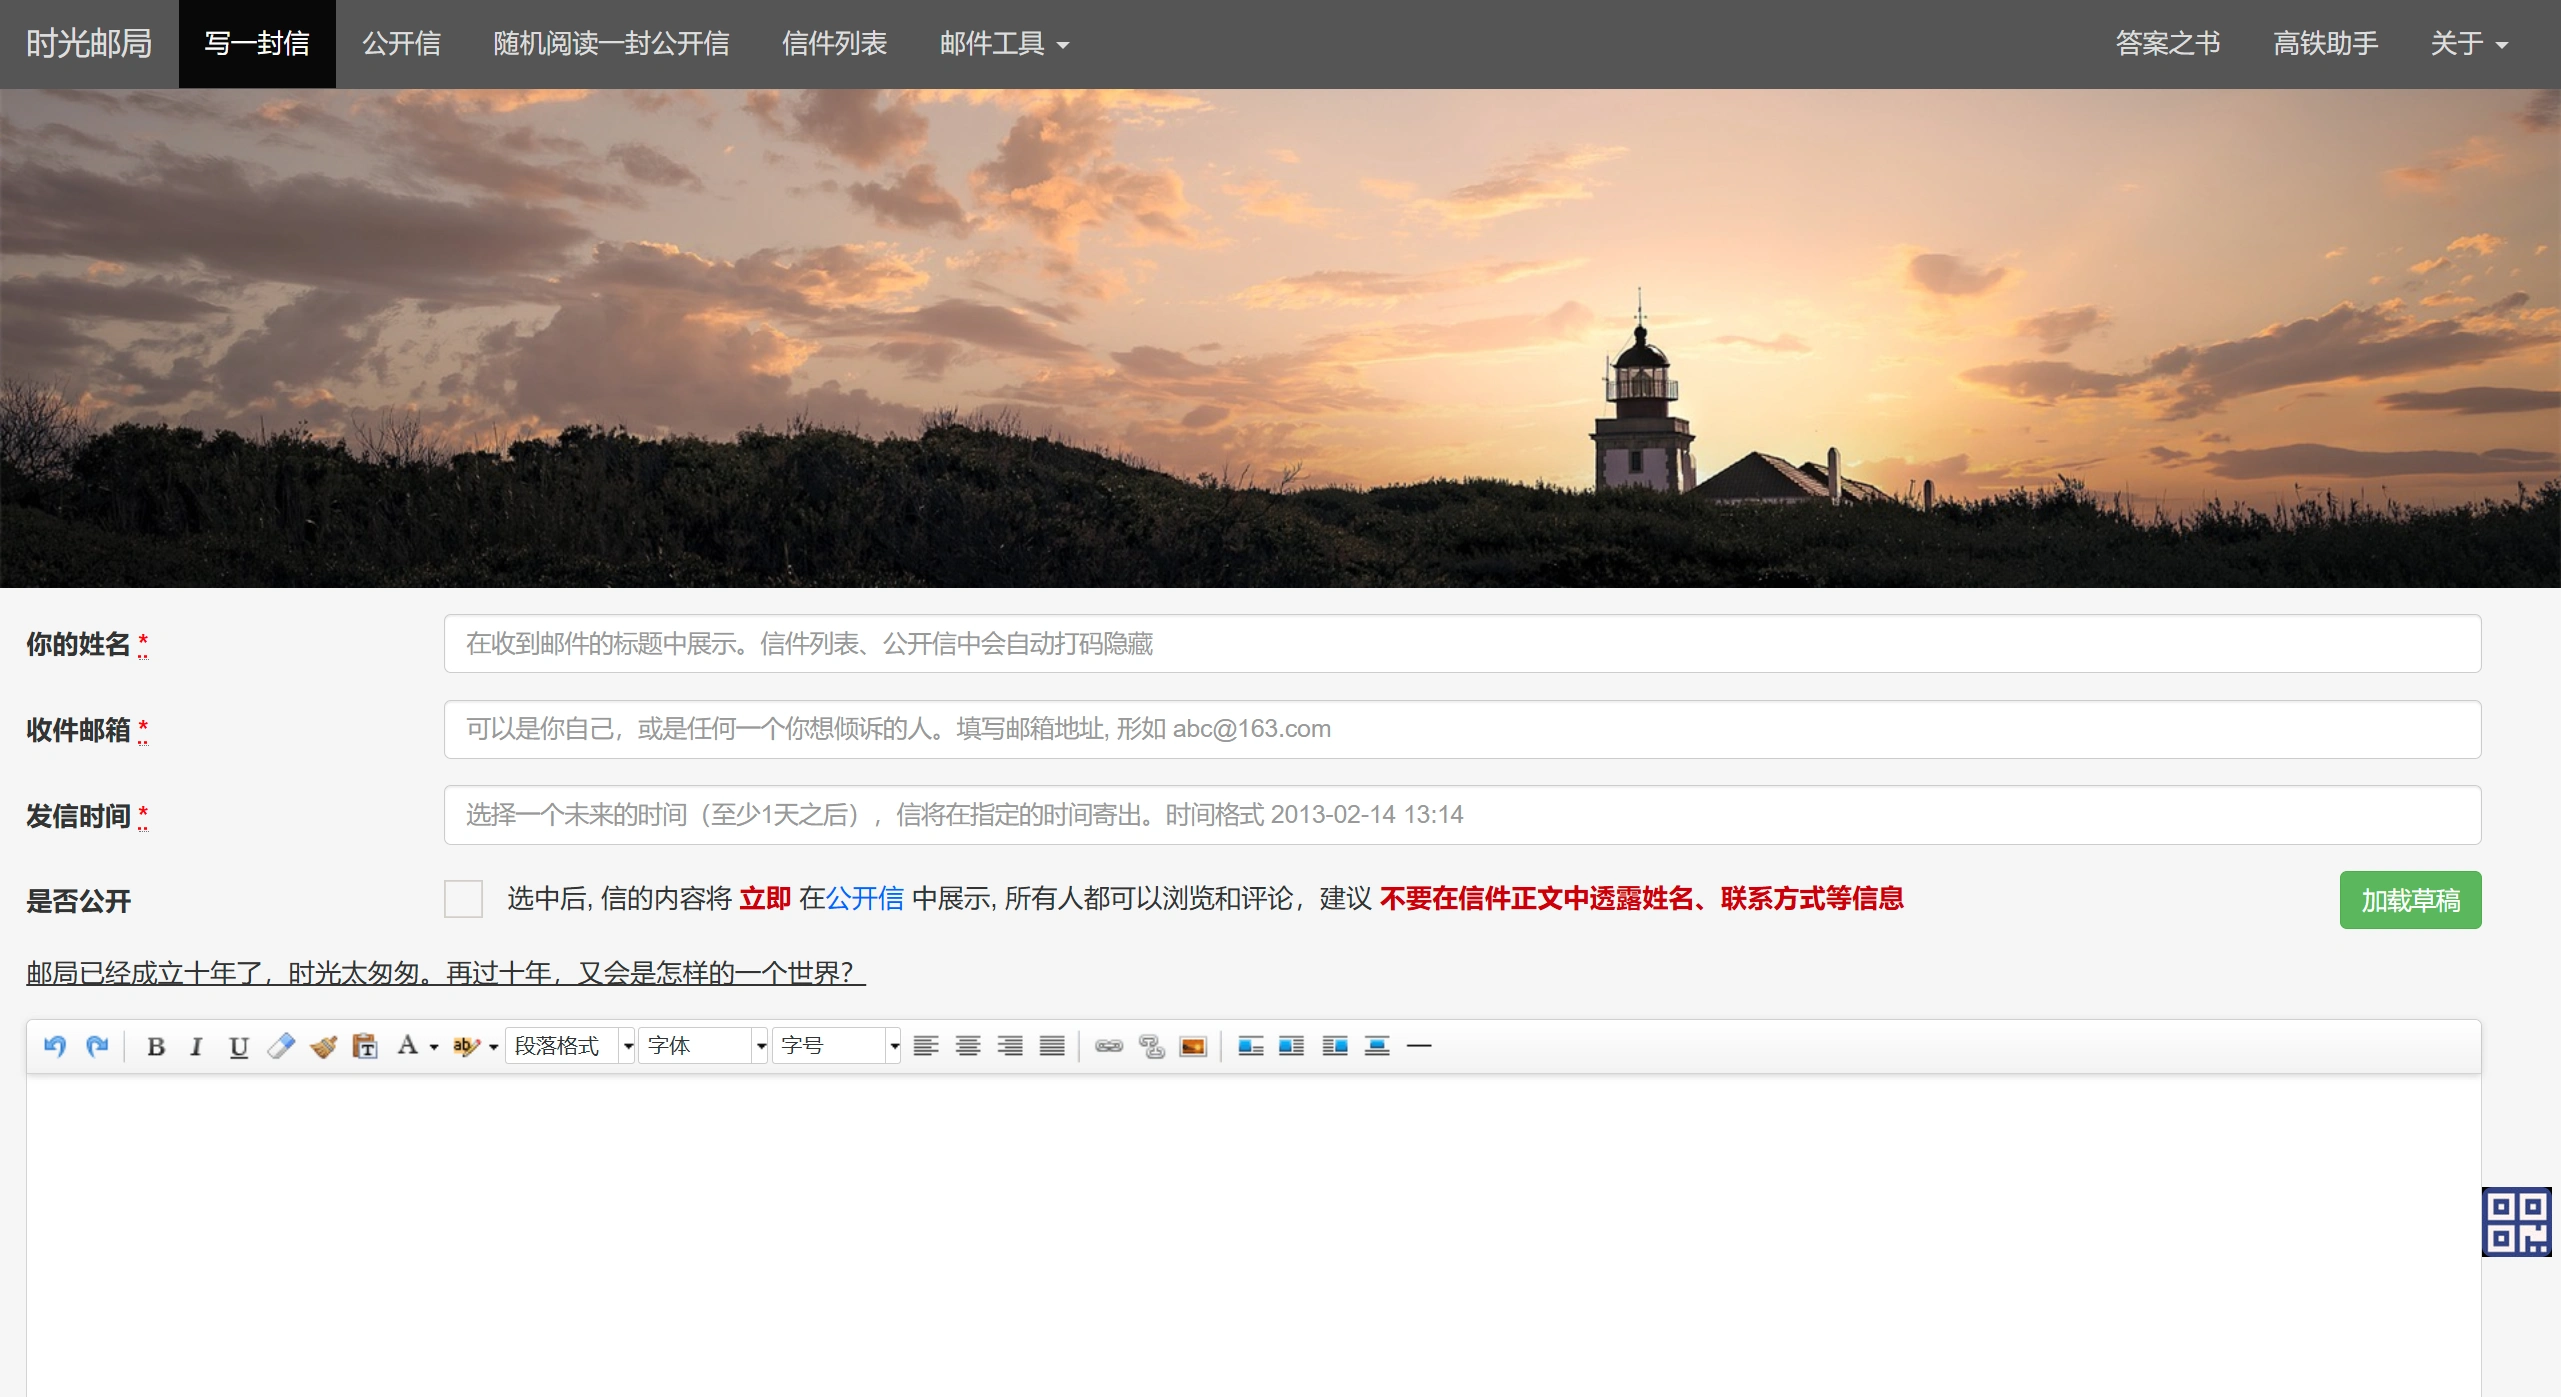Insert a horizontal rule line
Viewport: 2561px width, 1397px height.
pyautogui.click(x=1419, y=1046)
